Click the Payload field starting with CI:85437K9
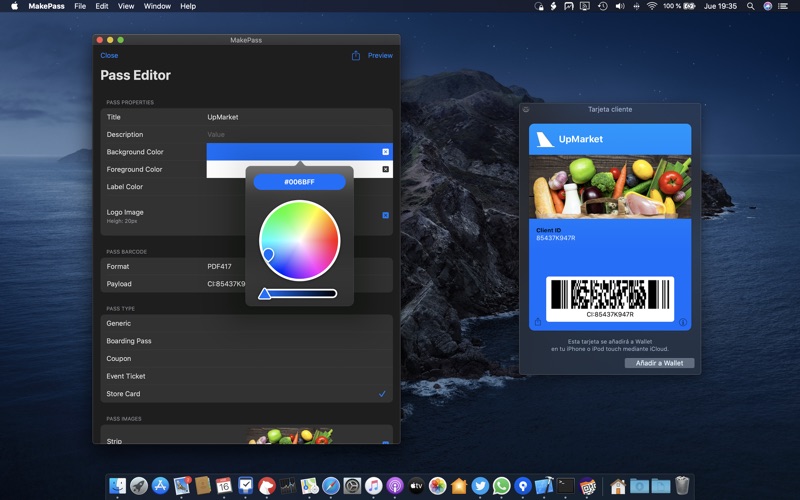 click(226, 284)
